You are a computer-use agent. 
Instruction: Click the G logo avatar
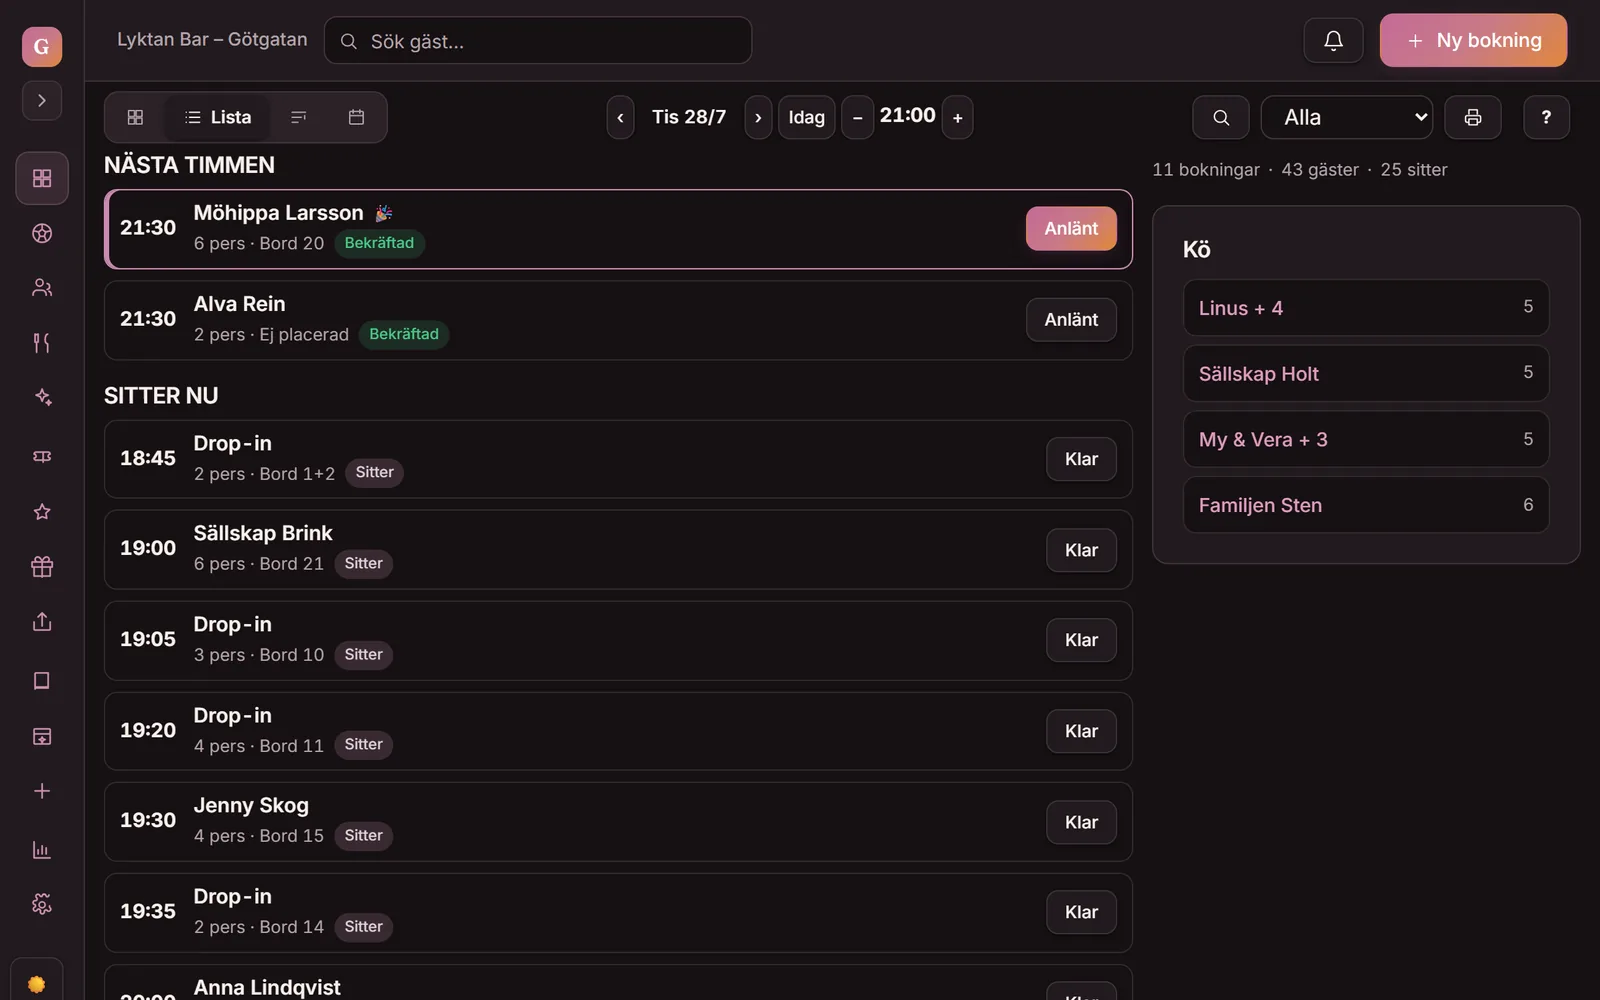tap(42, 46)
